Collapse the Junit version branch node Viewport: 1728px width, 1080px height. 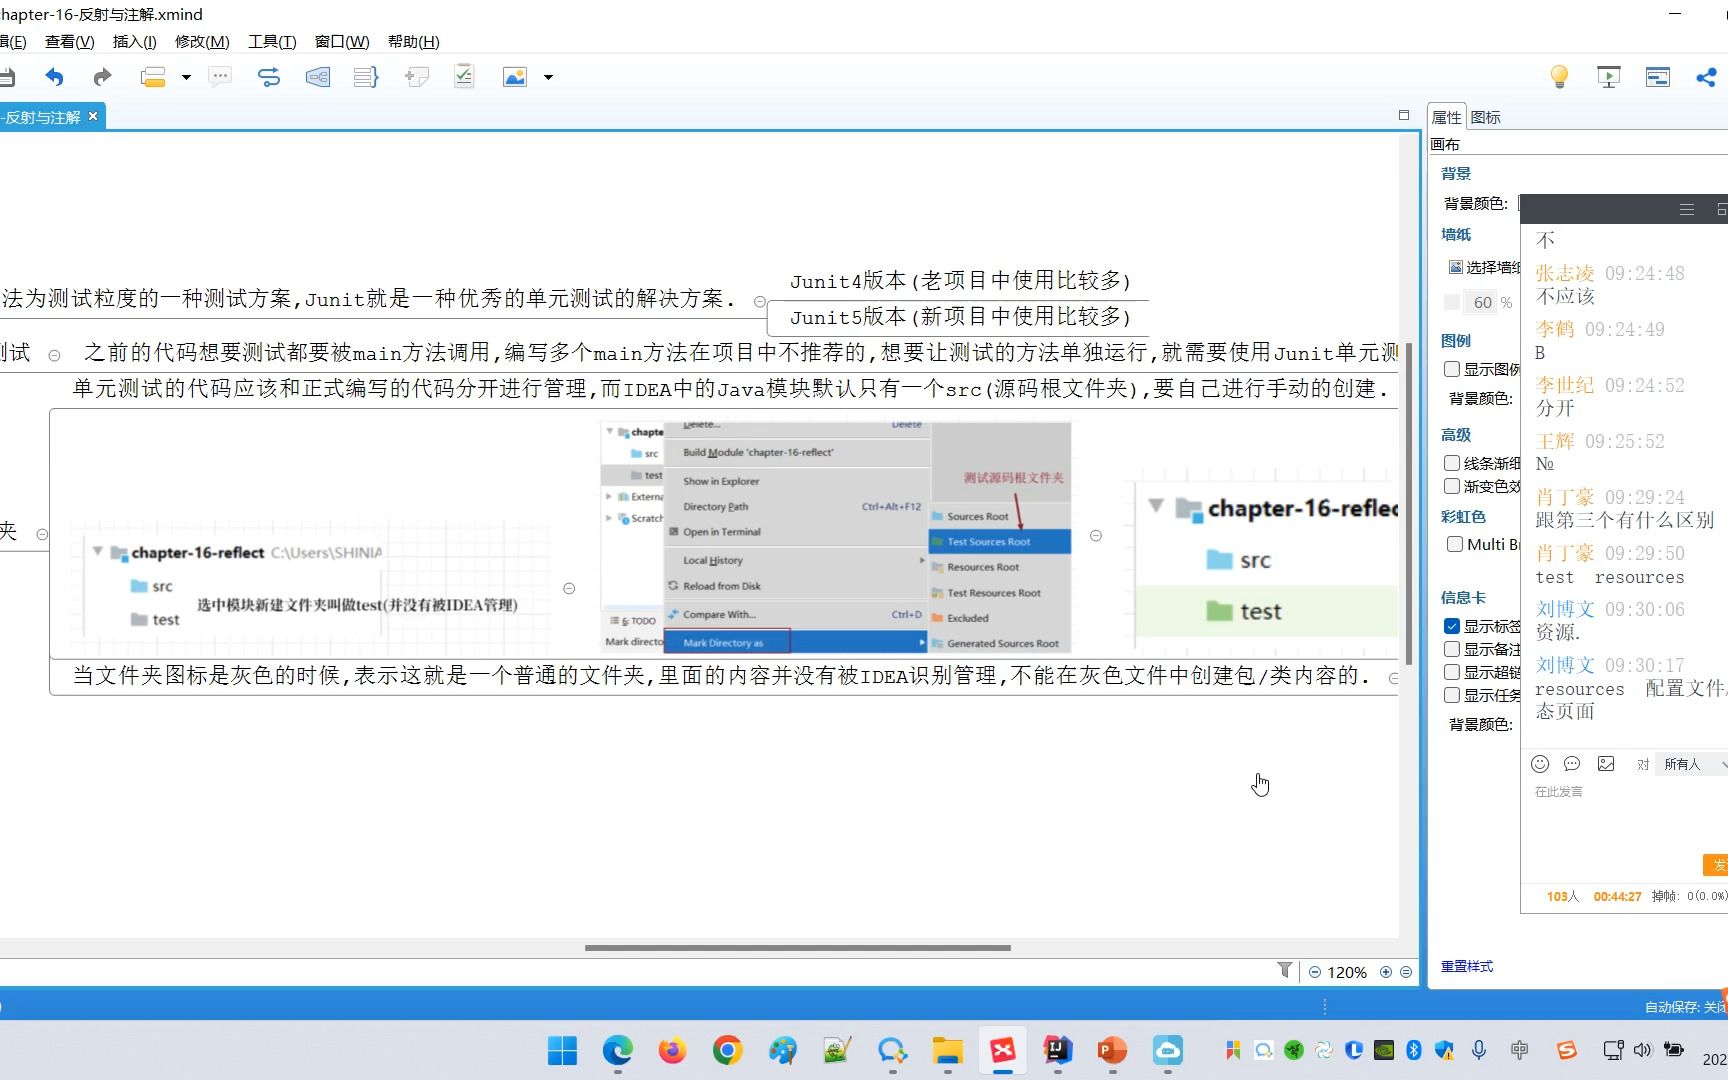click(759, 301)
